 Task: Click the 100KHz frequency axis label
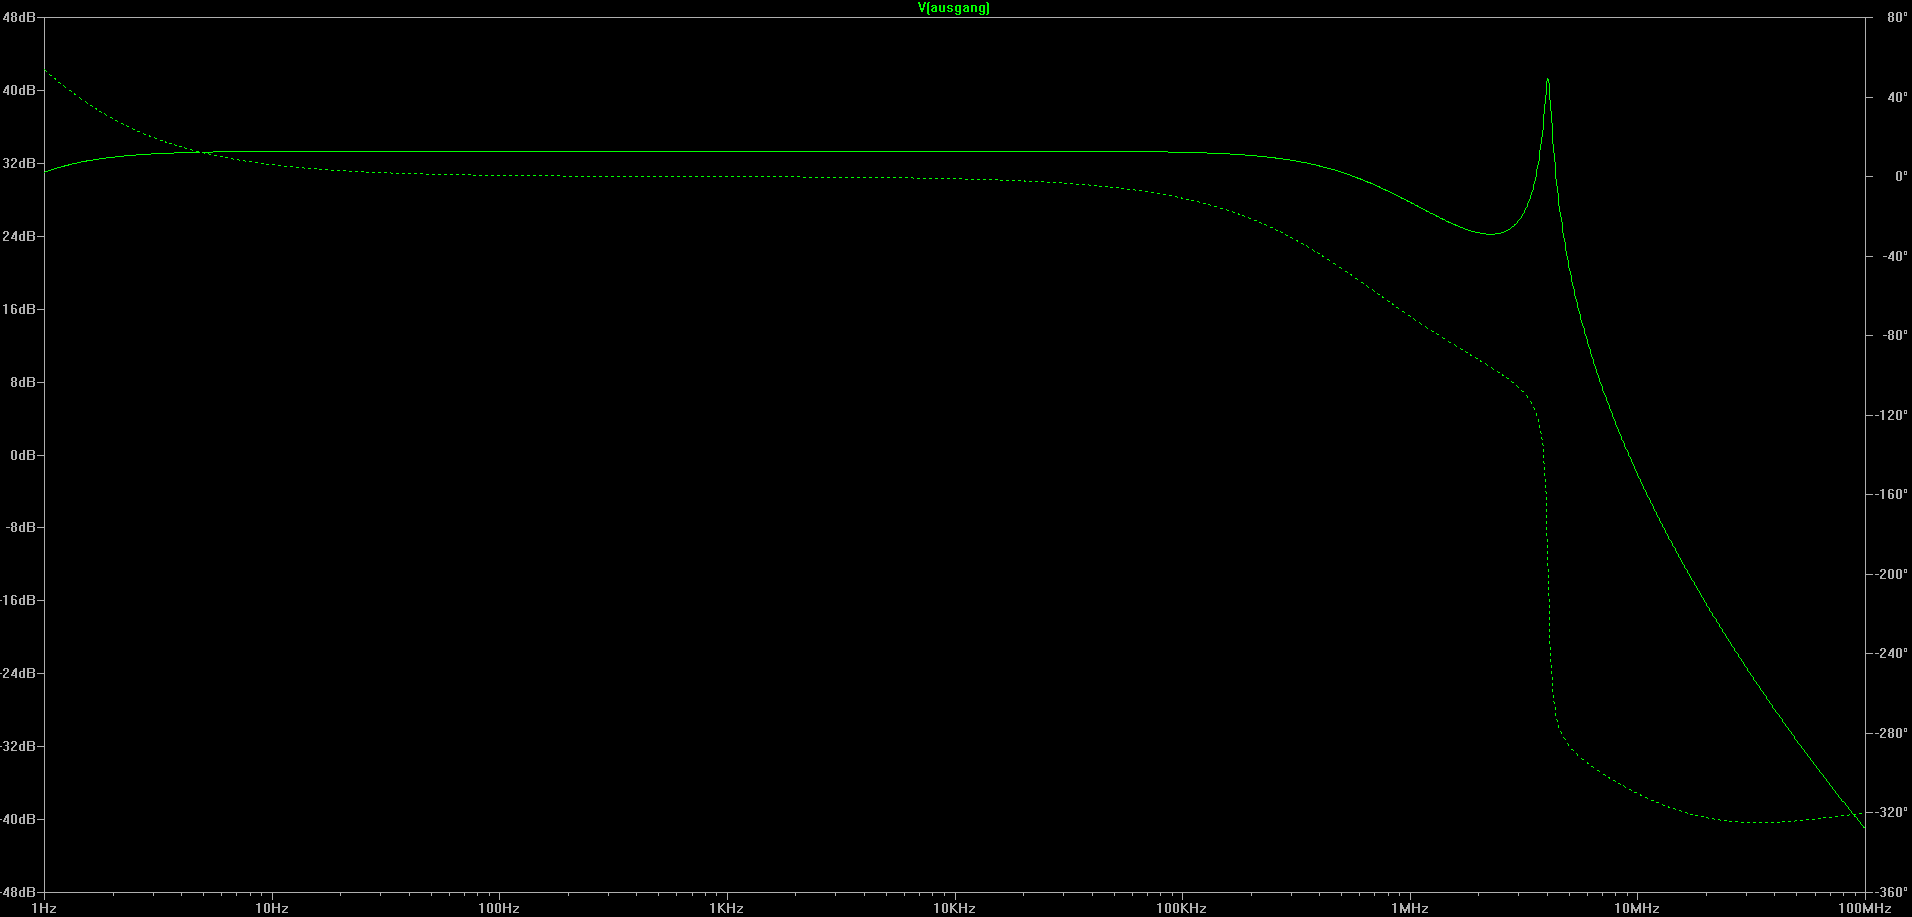point(1182,908)
